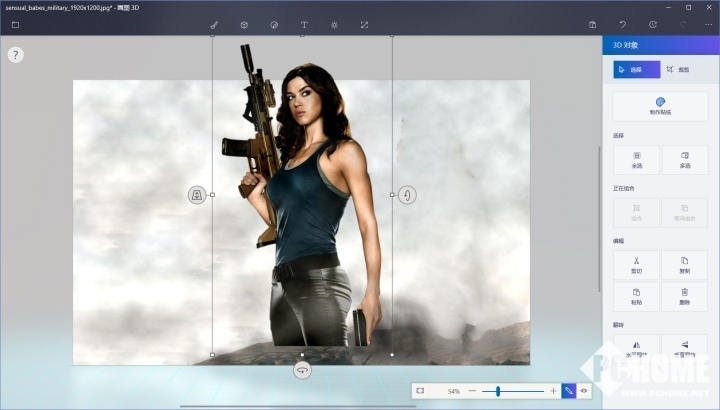Screen dimensions: 720x410
Task: Click the rotation handle below the selection
Action: [x=302, y=370]
